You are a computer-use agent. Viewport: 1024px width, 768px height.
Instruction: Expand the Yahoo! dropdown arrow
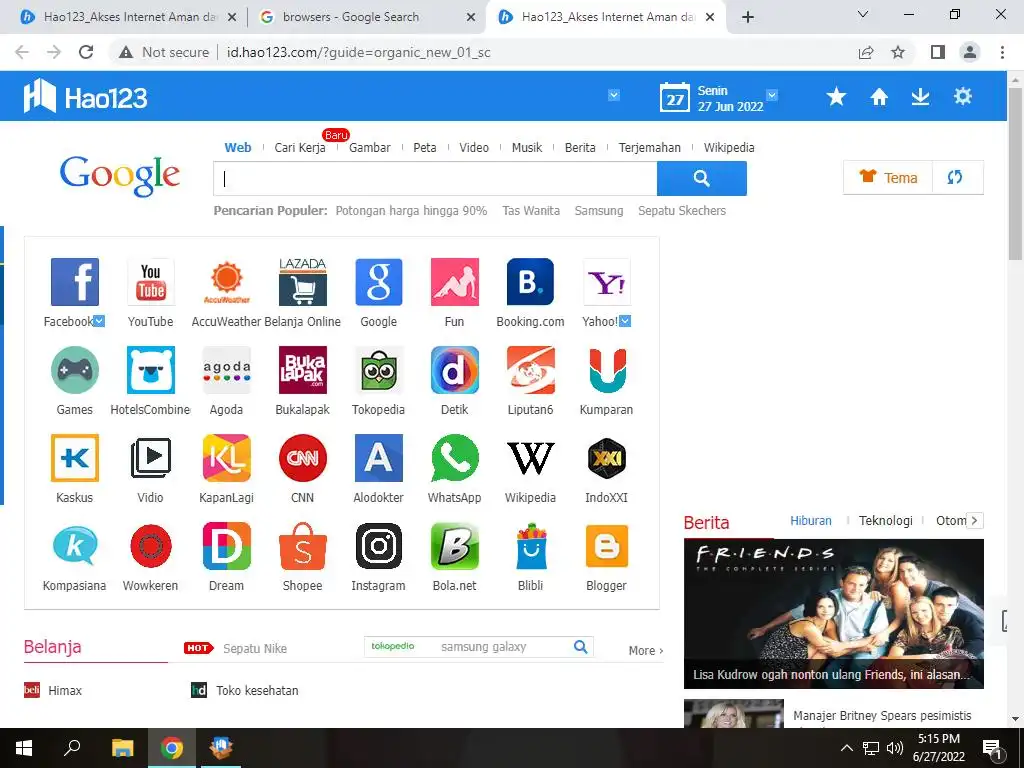click(625, 321)
